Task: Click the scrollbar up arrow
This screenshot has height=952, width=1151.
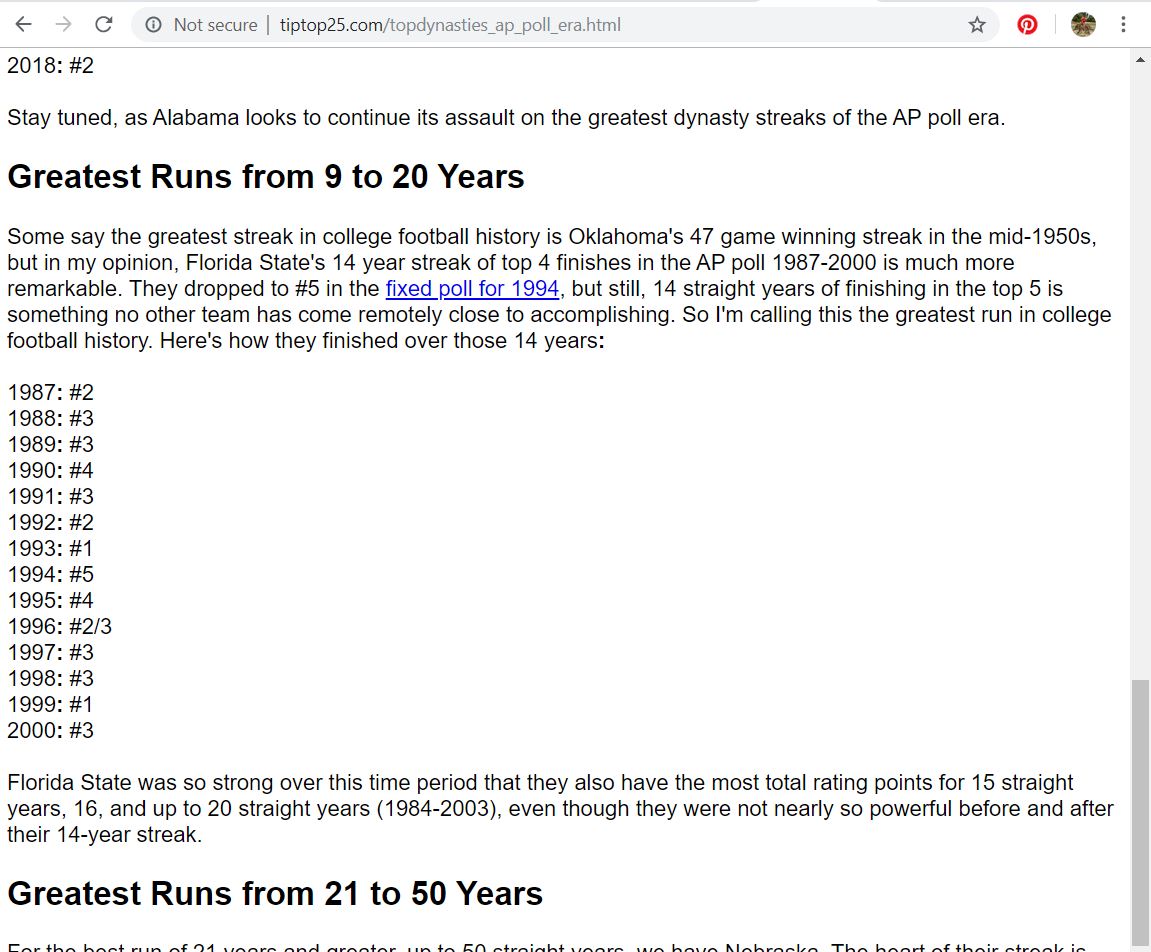Action: (1140, 59)
